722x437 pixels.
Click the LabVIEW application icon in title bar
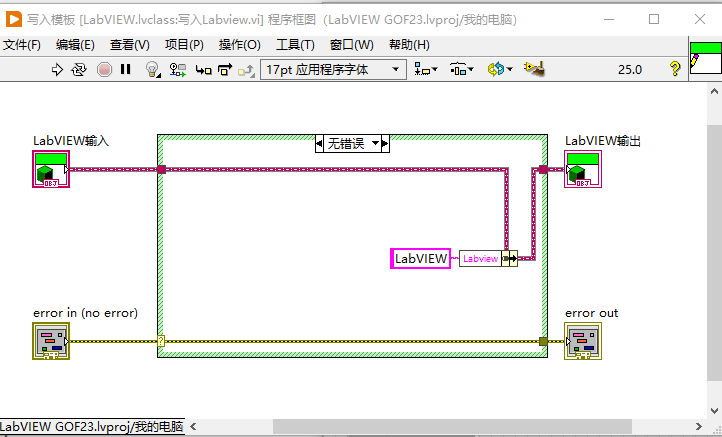pyautogui.click(x=13, y=19)
